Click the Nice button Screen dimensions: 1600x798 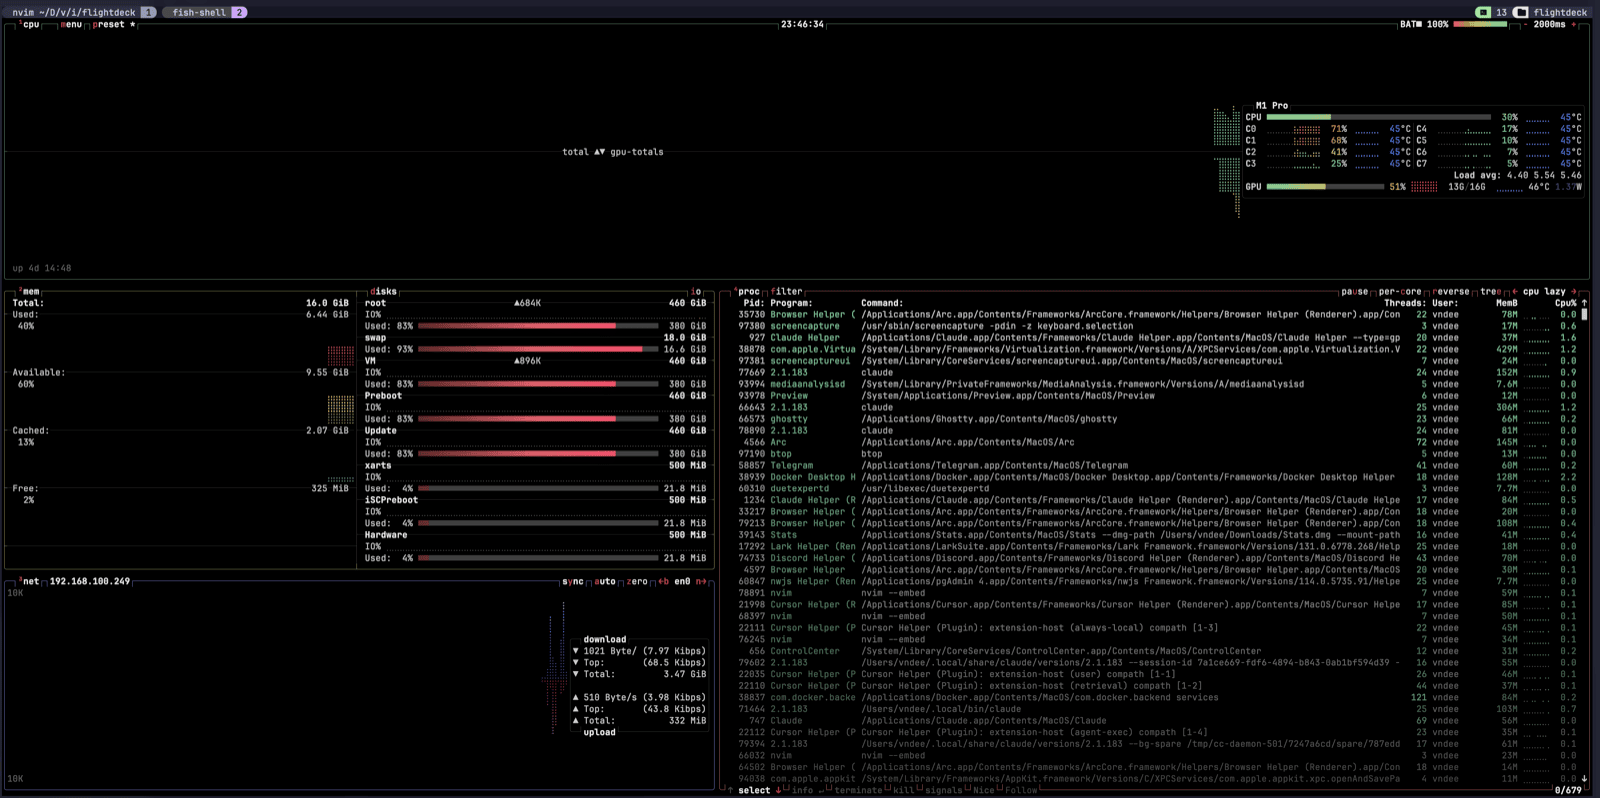tap(984, 790)
